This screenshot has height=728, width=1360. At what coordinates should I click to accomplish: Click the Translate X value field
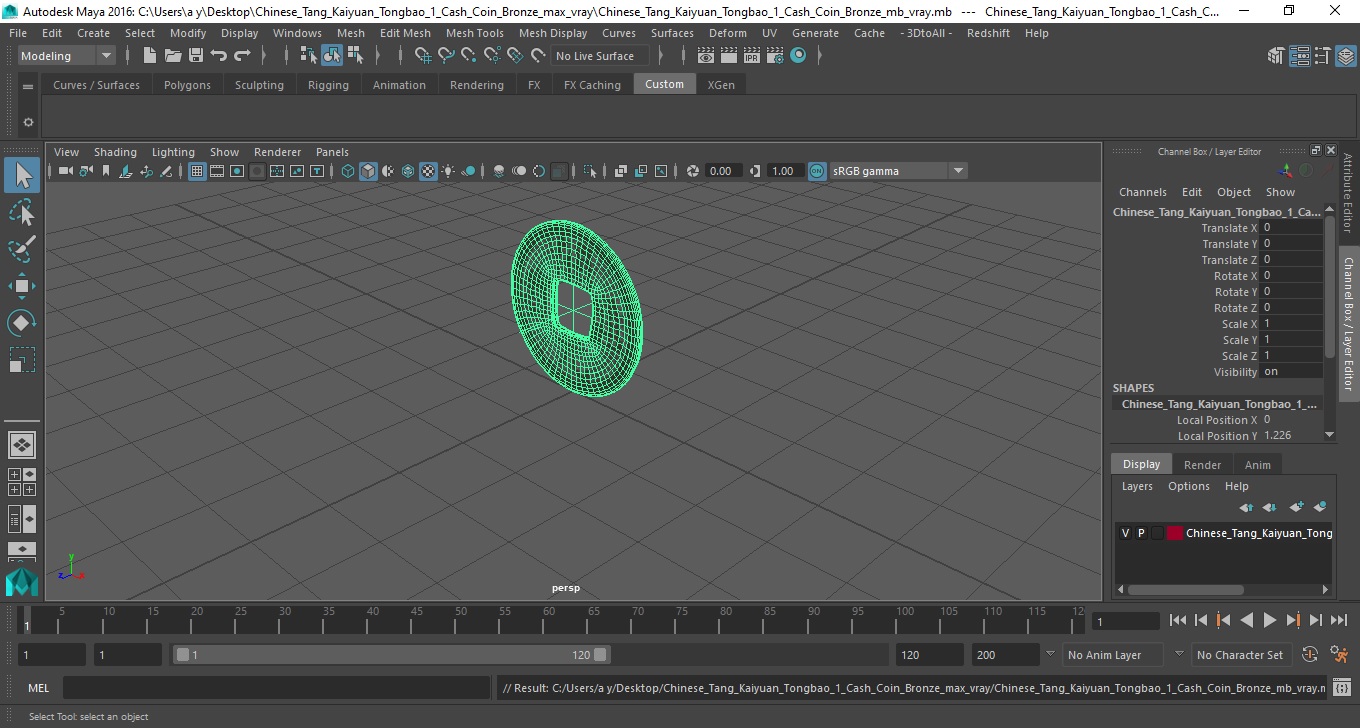point(1291,228)
